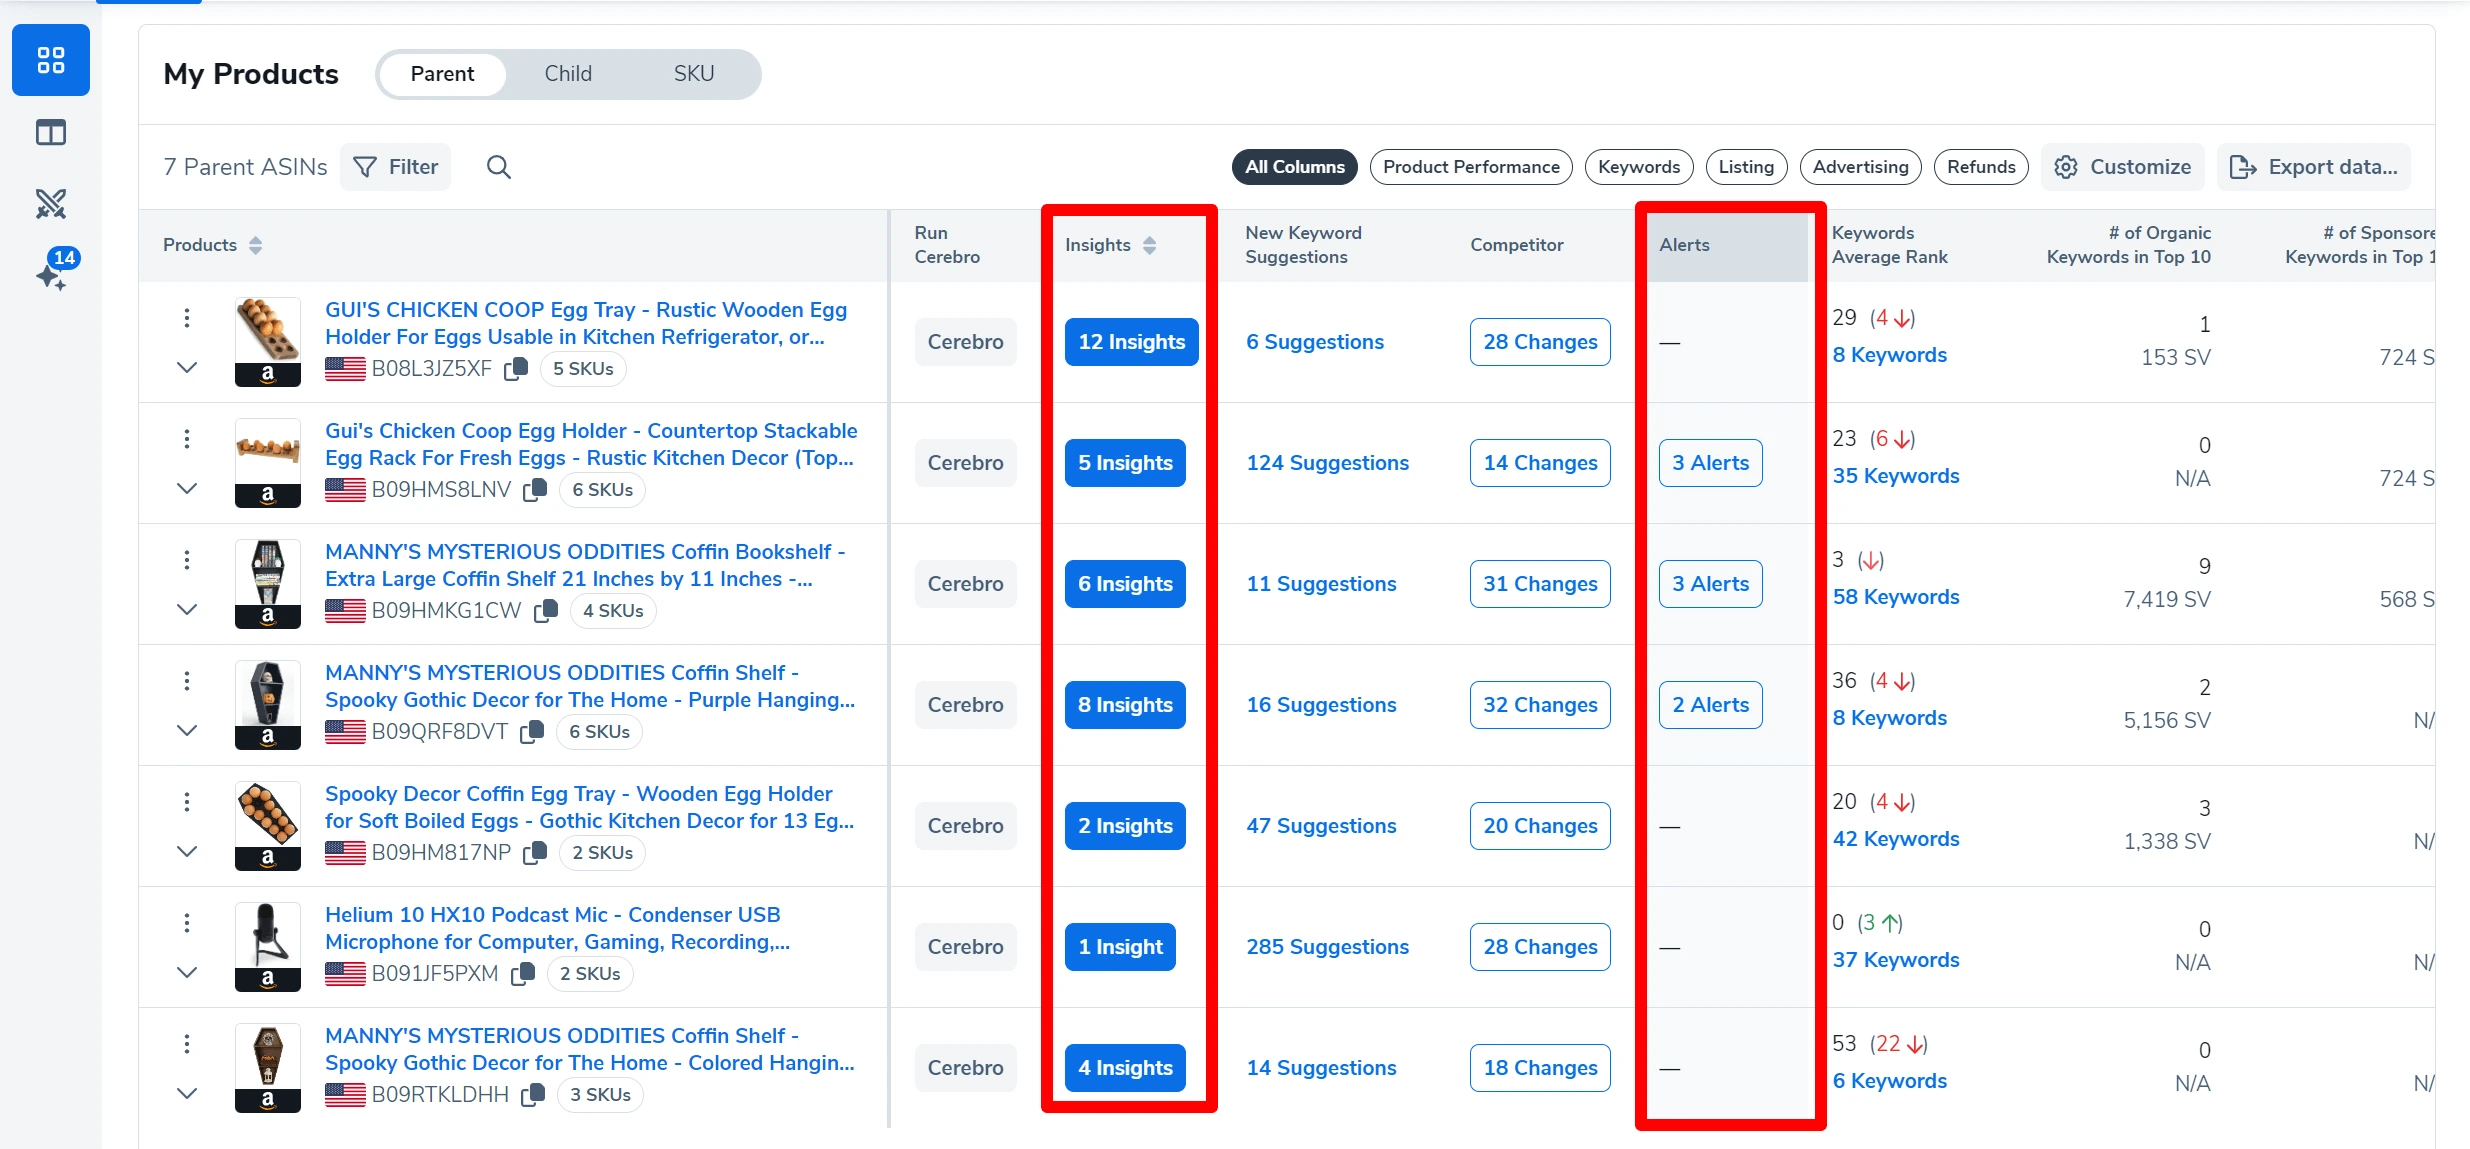
Task: Open three-dot menu for Coffin Bookshelf row
Action: point(186,560)
